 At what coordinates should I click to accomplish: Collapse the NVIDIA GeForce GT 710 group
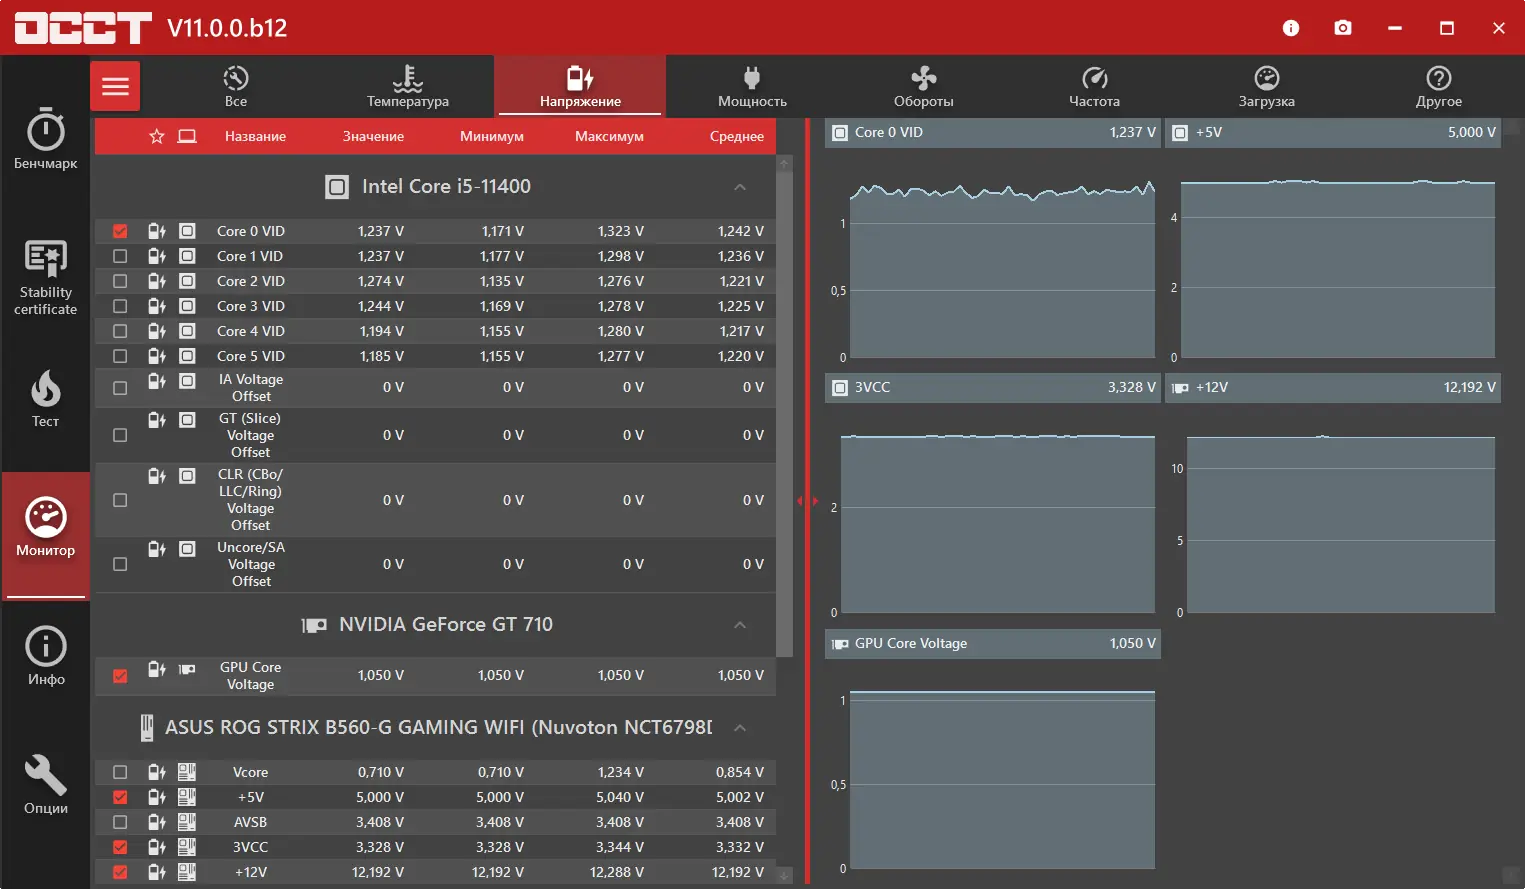coord(740,625)
